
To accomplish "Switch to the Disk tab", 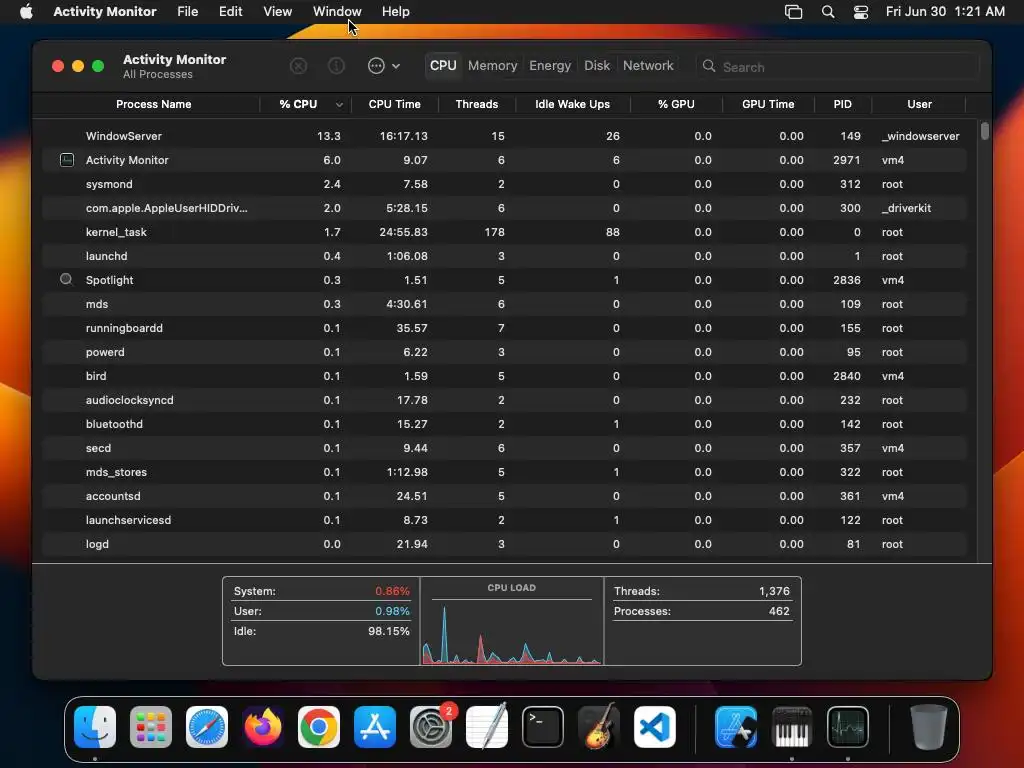I will pyautogui.click(x=597, y=65).
